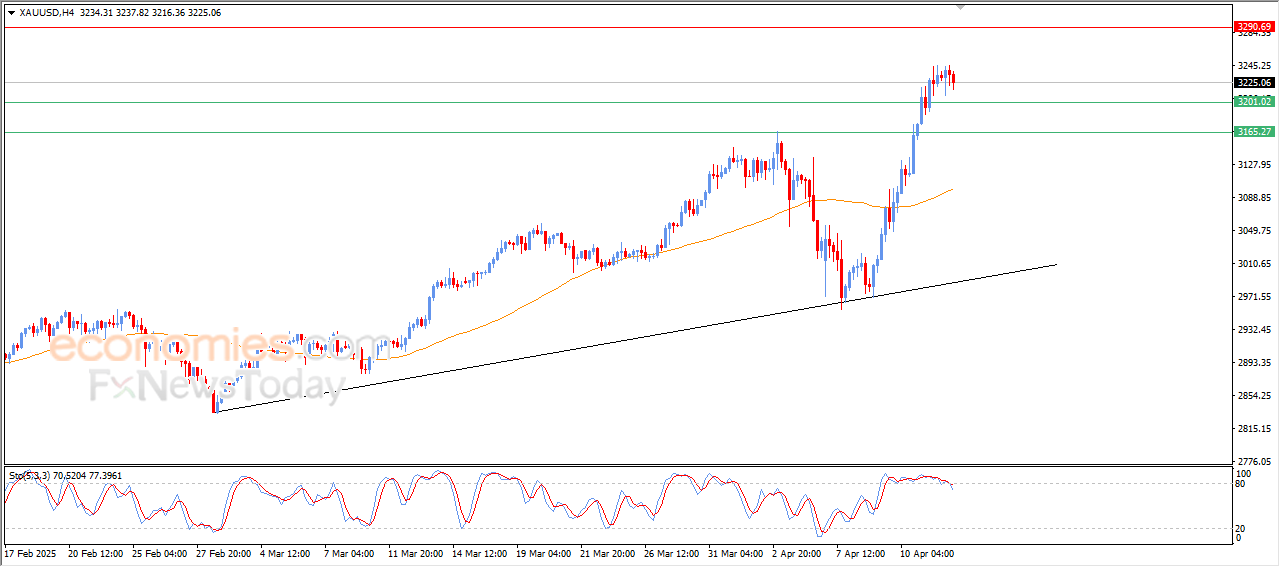Select the green 3165.27 price label
The image size is (1280, 567).
coord(1254,132)
